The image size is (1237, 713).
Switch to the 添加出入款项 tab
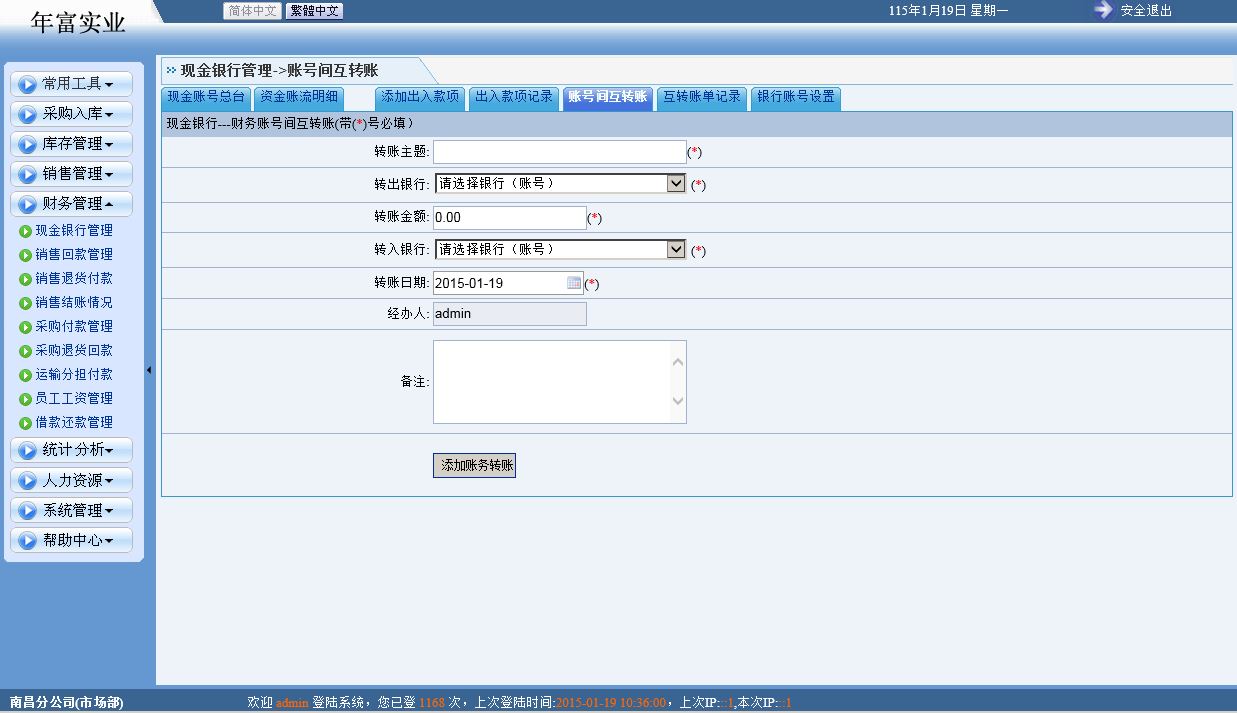pyautogui.click(x=420, y=98)
